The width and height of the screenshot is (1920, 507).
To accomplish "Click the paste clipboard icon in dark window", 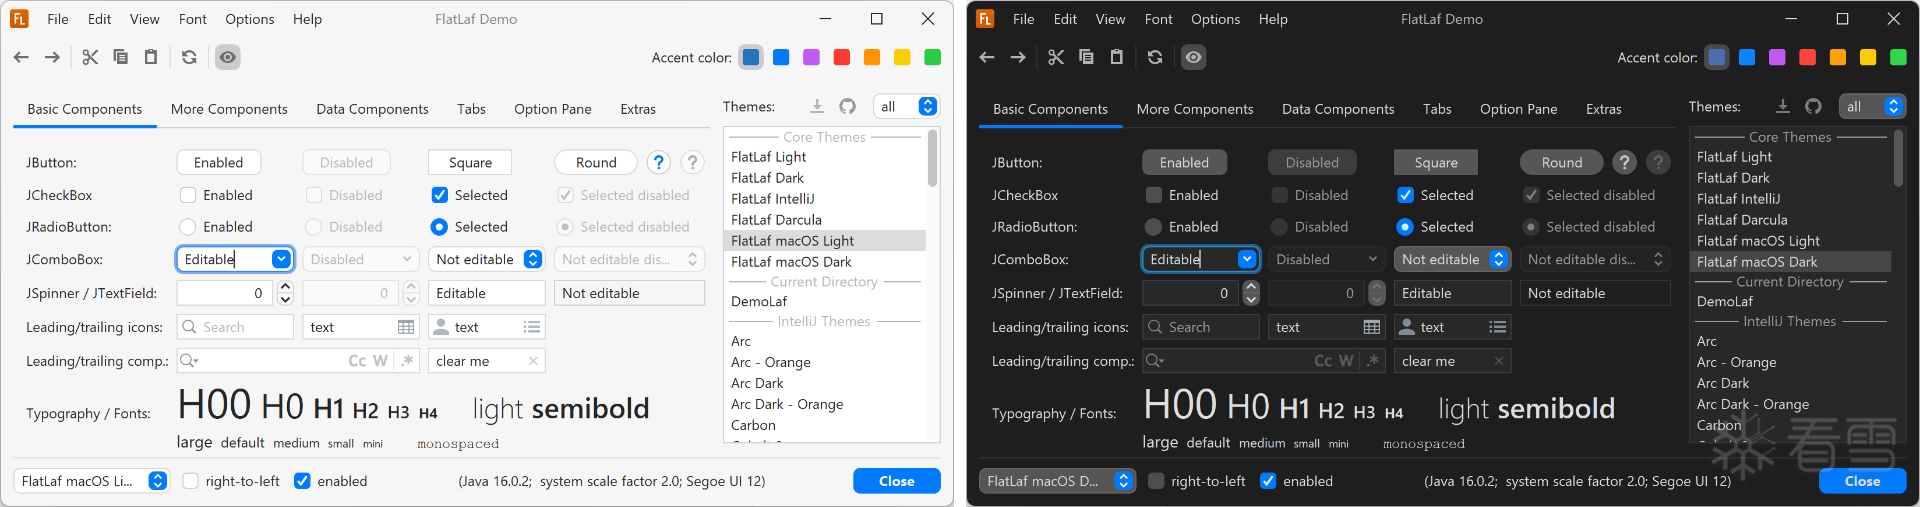I will coord(1117,57).
